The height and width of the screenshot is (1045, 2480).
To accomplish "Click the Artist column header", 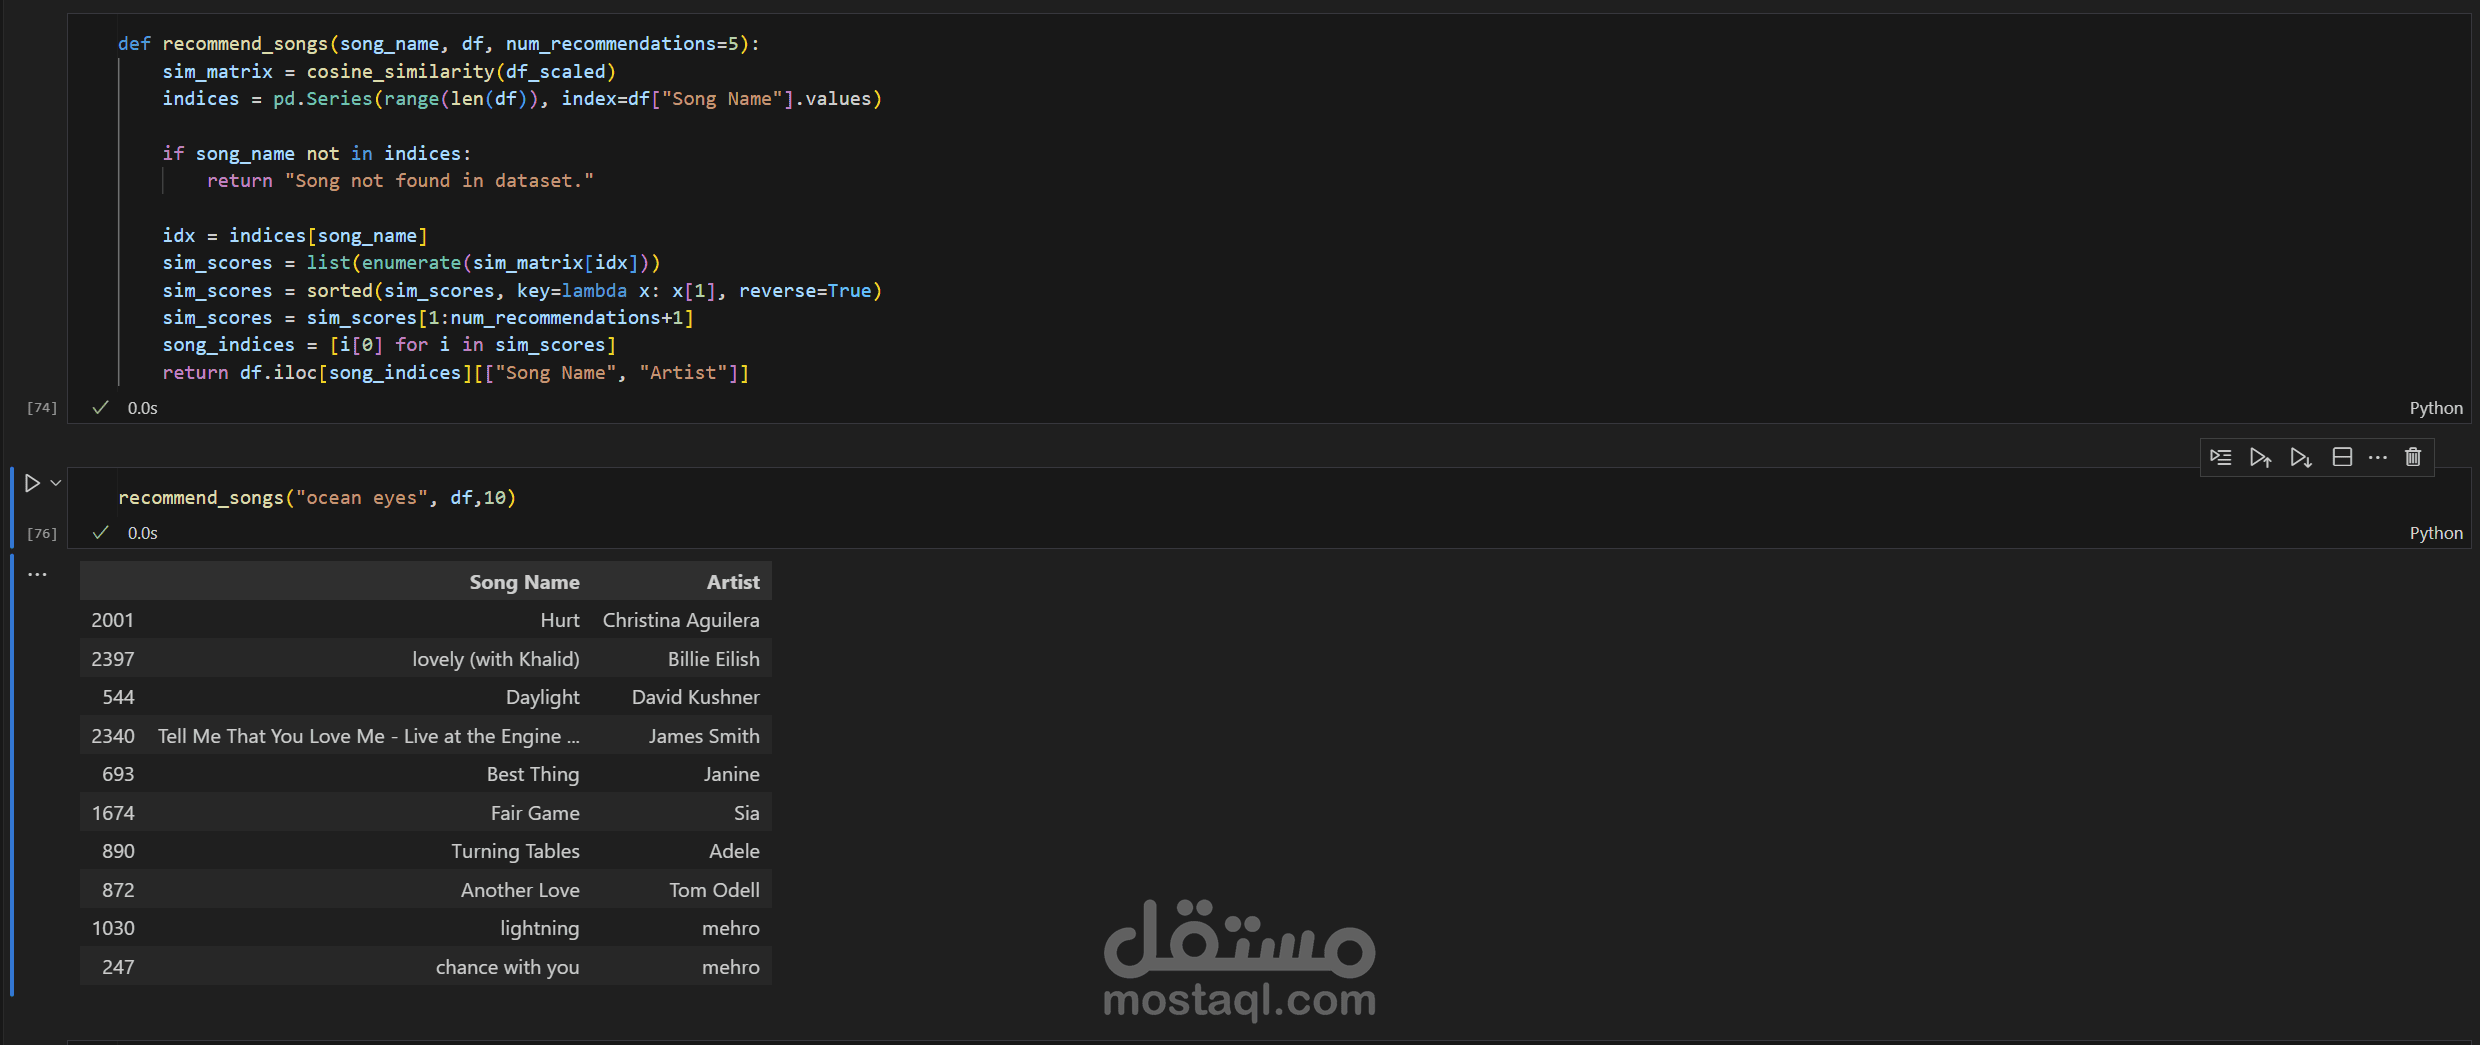I will click(733, 582).
